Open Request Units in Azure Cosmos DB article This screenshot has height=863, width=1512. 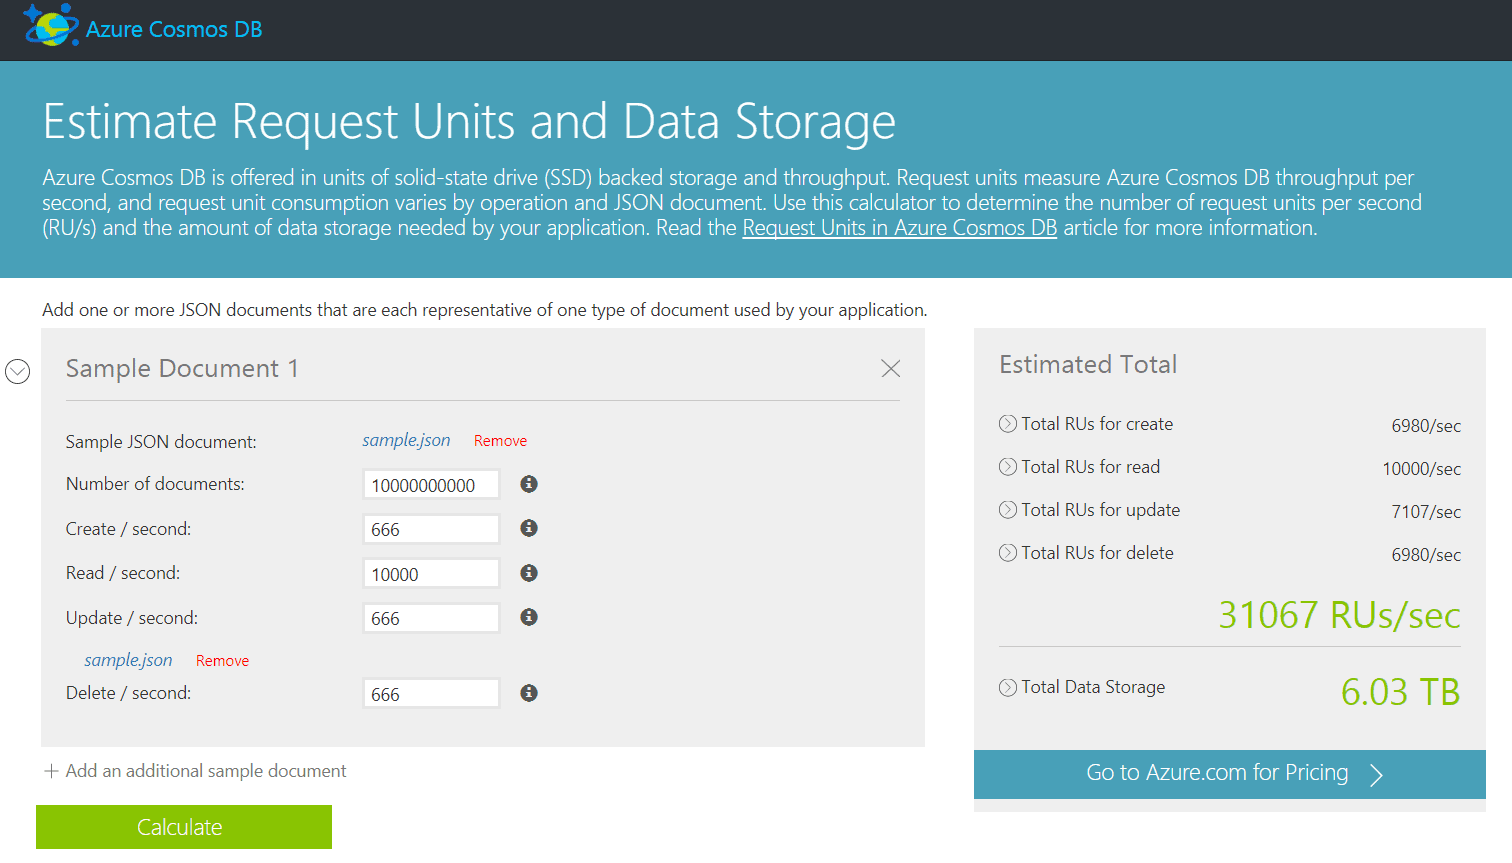coord(899,228)
